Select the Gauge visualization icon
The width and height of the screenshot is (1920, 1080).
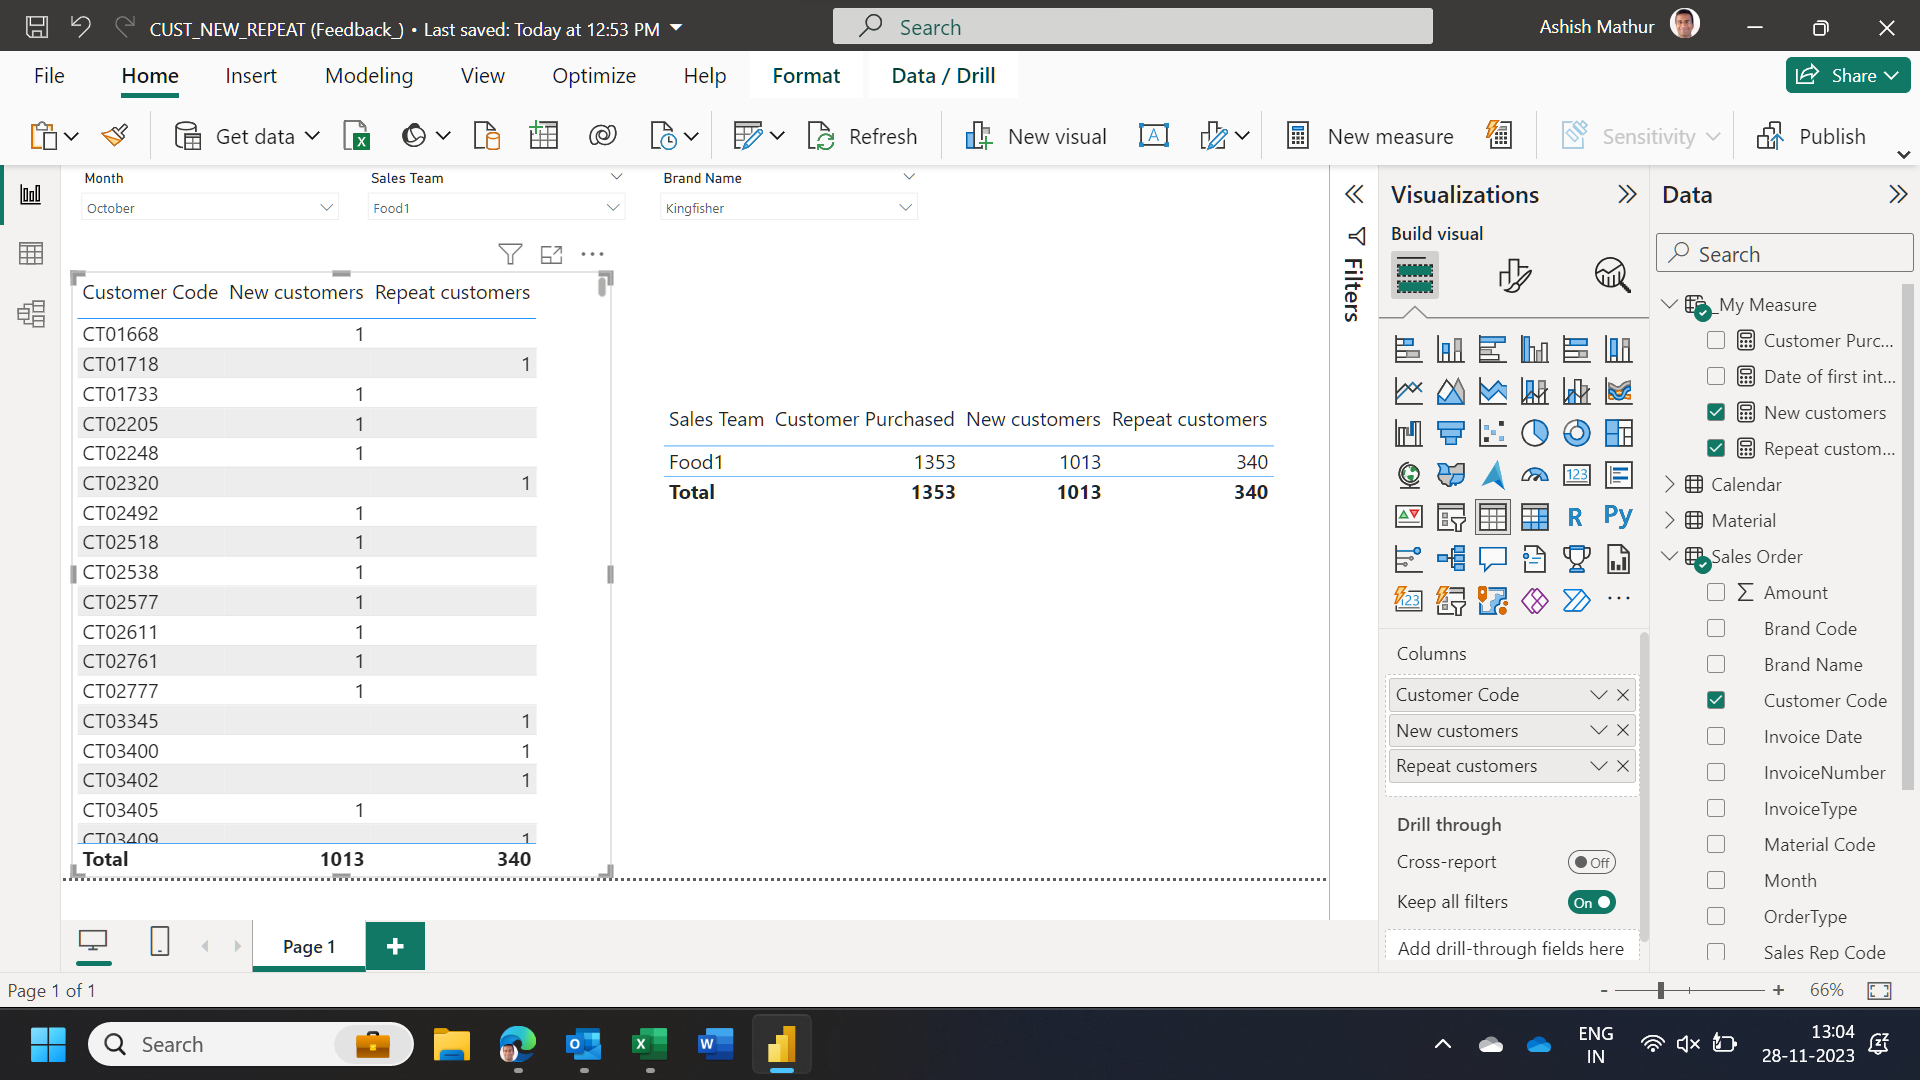point(1534,475)
